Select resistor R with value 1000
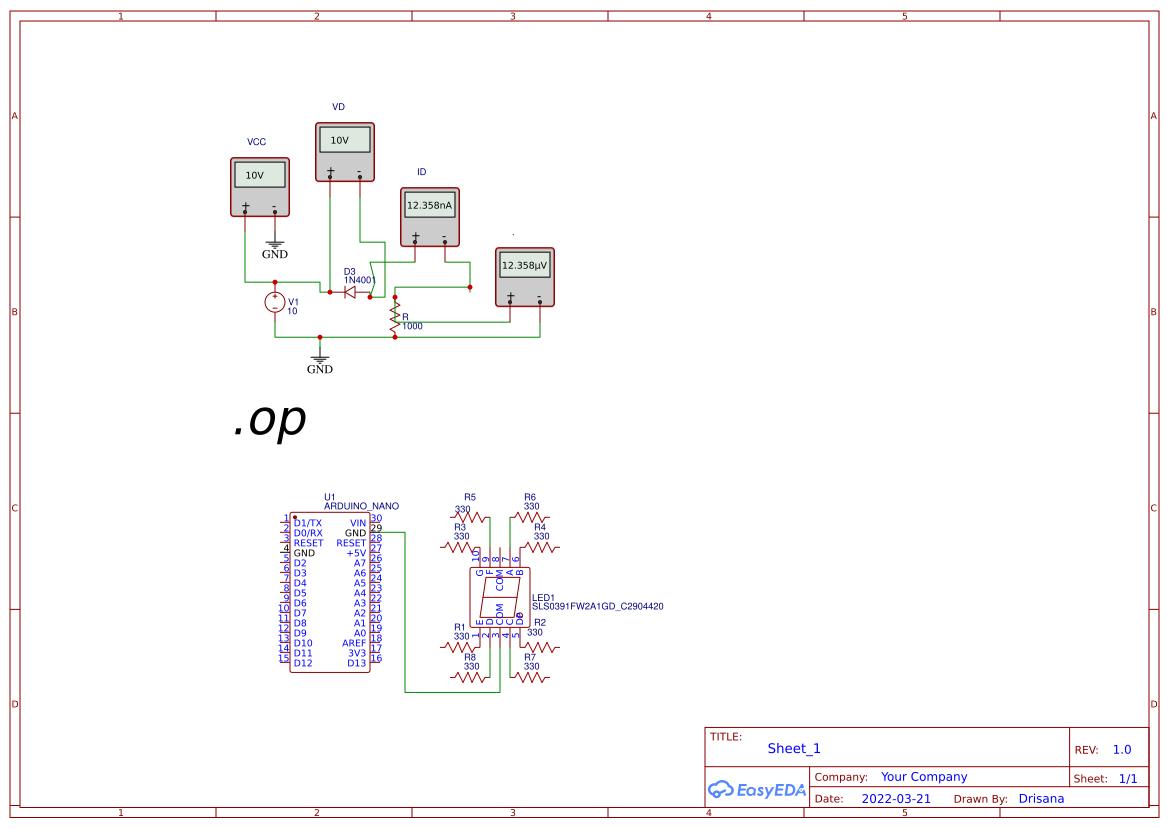 (x=395, y=317)
